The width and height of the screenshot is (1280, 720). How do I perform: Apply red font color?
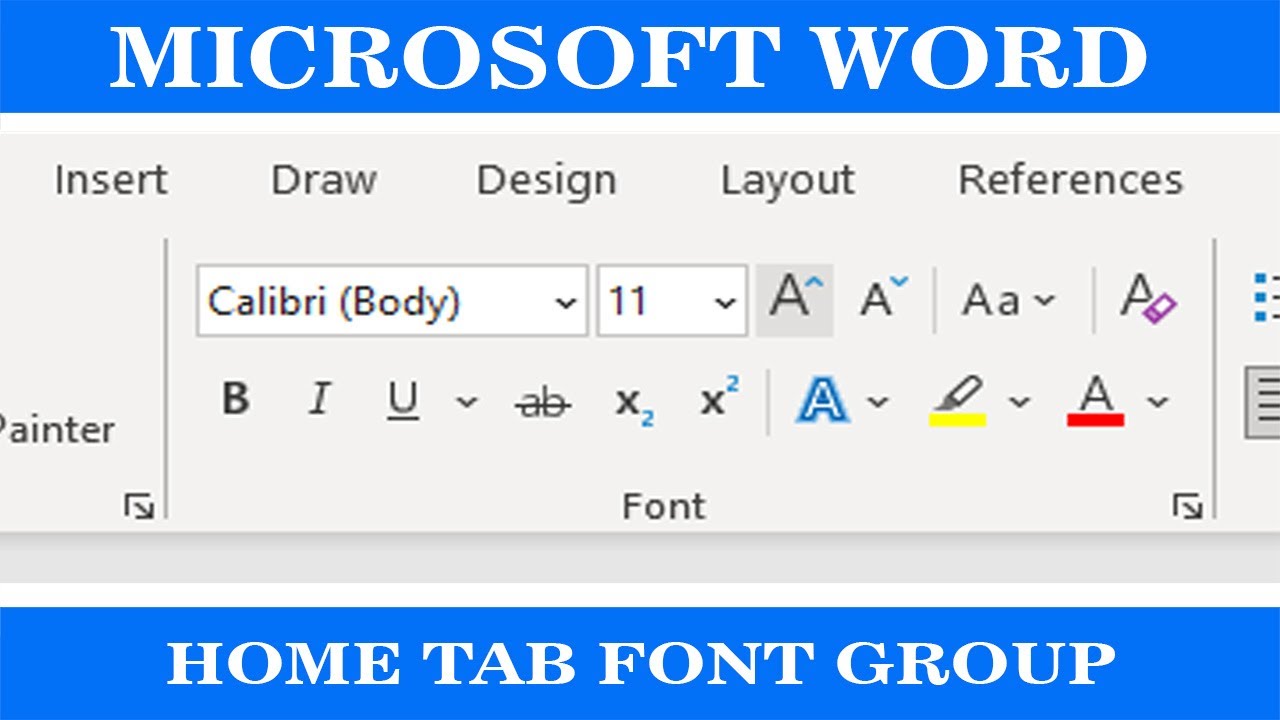[1096, 401]
